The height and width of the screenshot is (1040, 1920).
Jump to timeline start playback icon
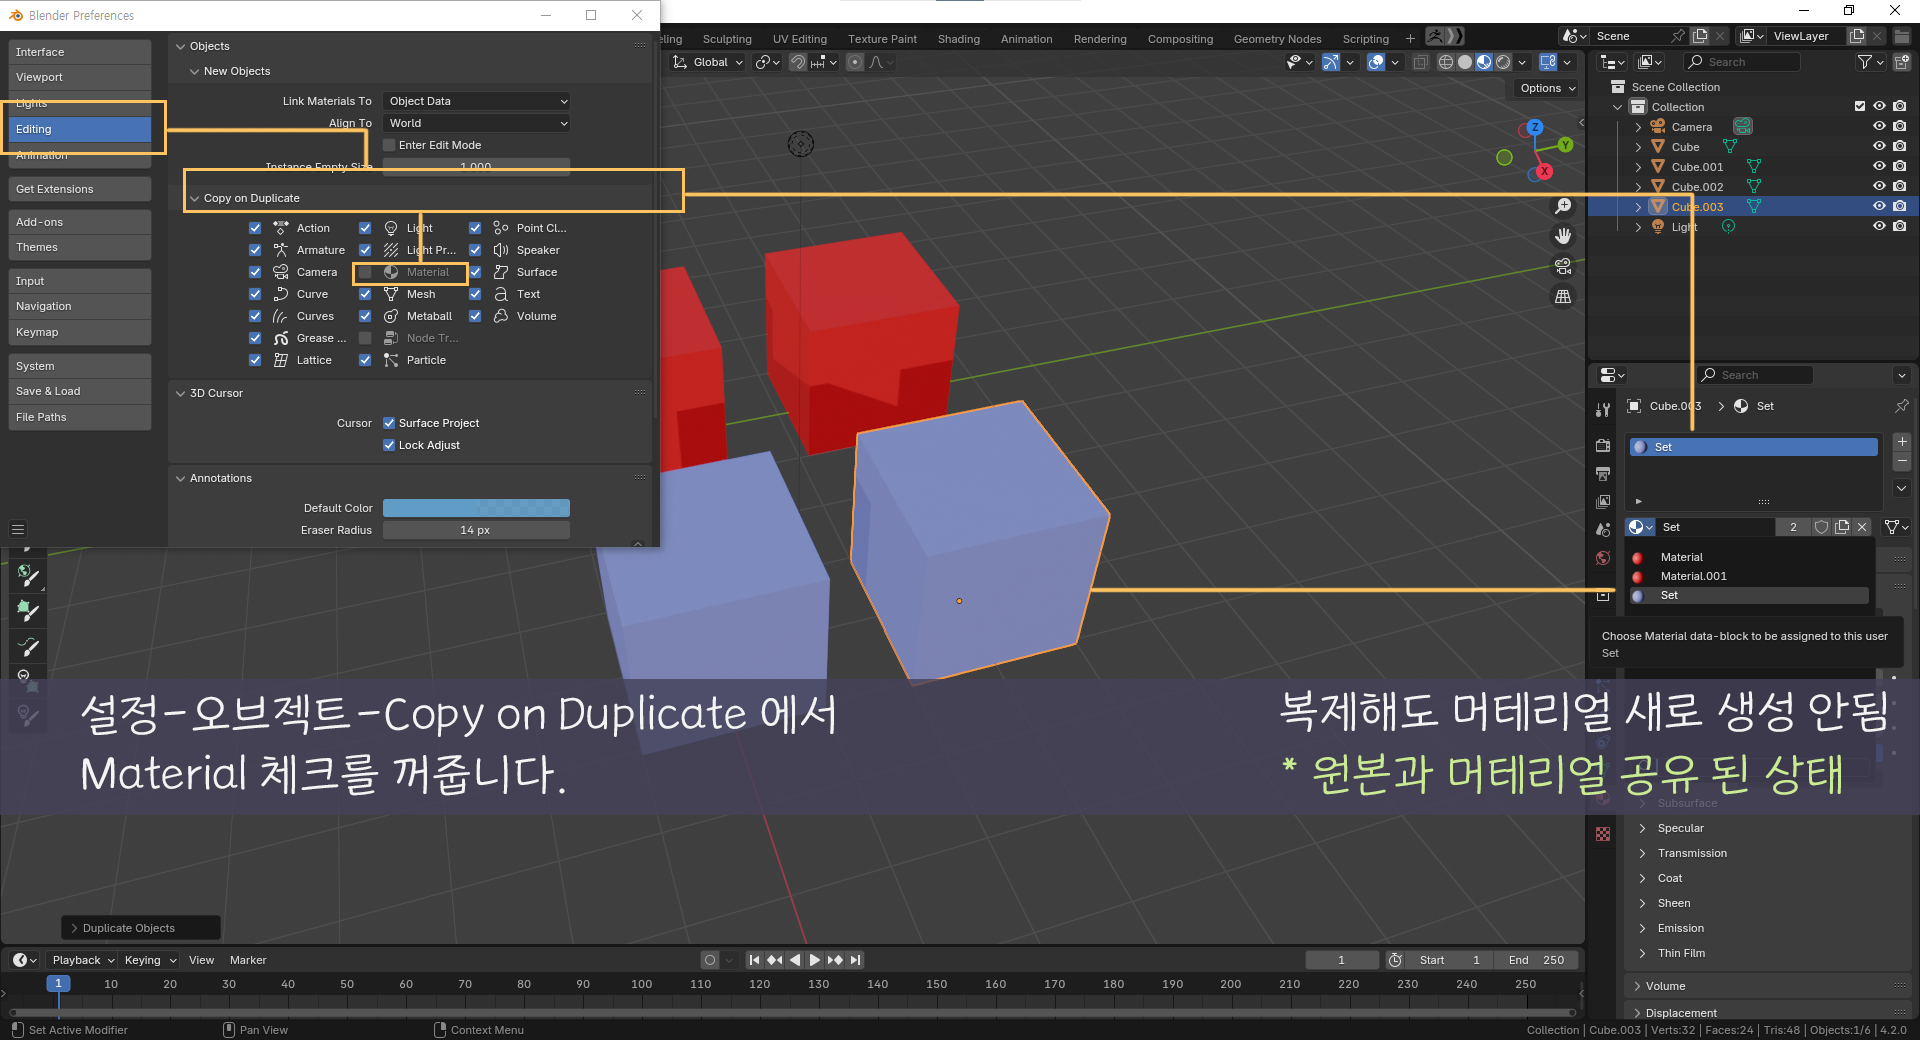coord(755,960)
